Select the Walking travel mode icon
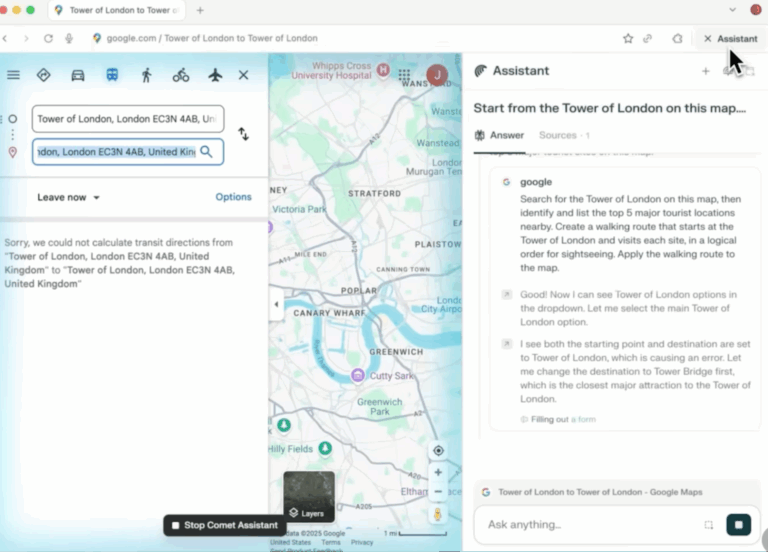 (146, 75)
